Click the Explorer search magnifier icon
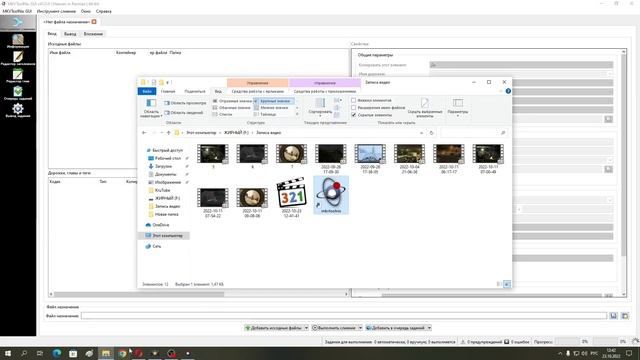This screenshot has height=360, width=640. pyautogui.click(x=503, y=133)
